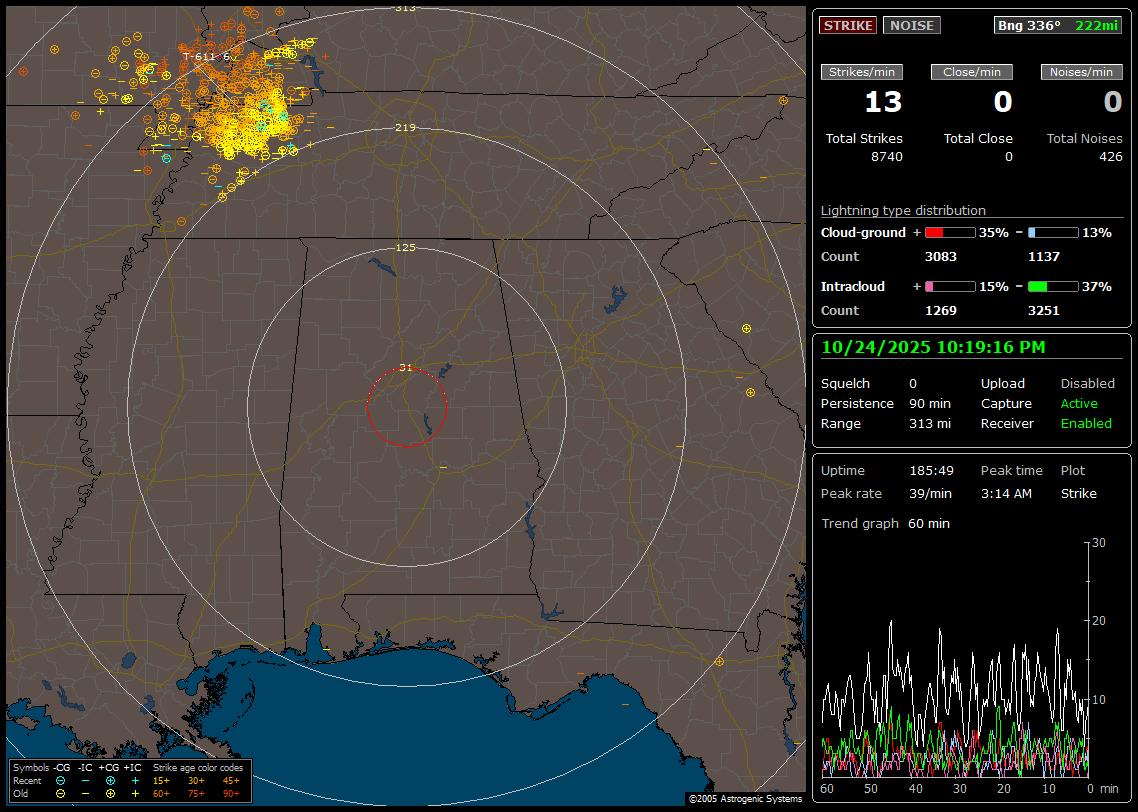Click the green negative intracloud percentage bar
The width and height of the screenshot is (1138, 812).
pos(1053,287)
